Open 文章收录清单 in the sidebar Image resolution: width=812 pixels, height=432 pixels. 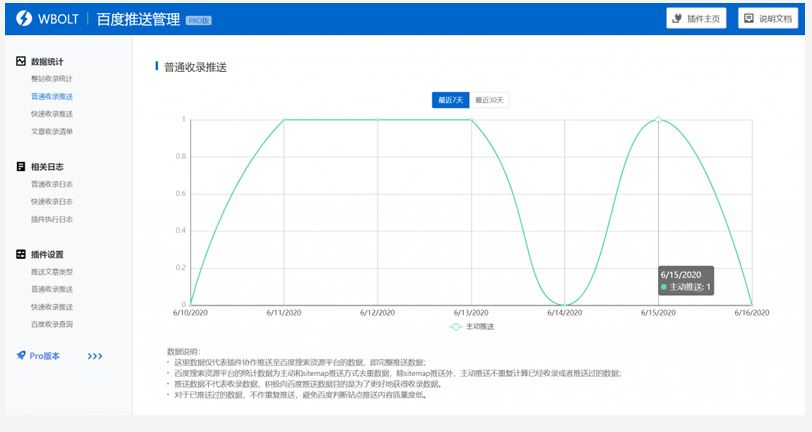point(51,131)
